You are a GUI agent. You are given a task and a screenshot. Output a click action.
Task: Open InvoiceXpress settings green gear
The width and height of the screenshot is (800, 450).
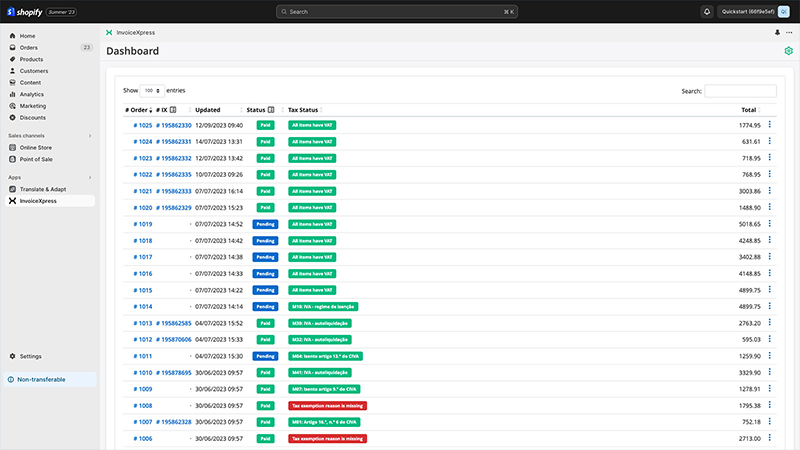[x=788, y=51]
